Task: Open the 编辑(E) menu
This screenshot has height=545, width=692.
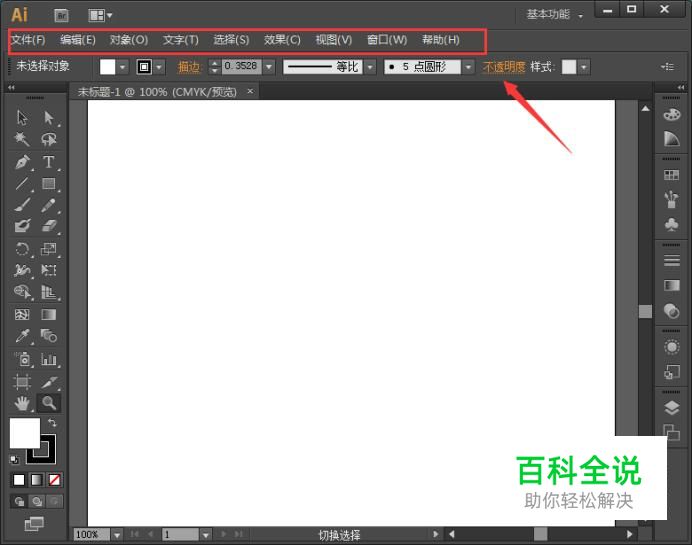Action: [78, 40]
